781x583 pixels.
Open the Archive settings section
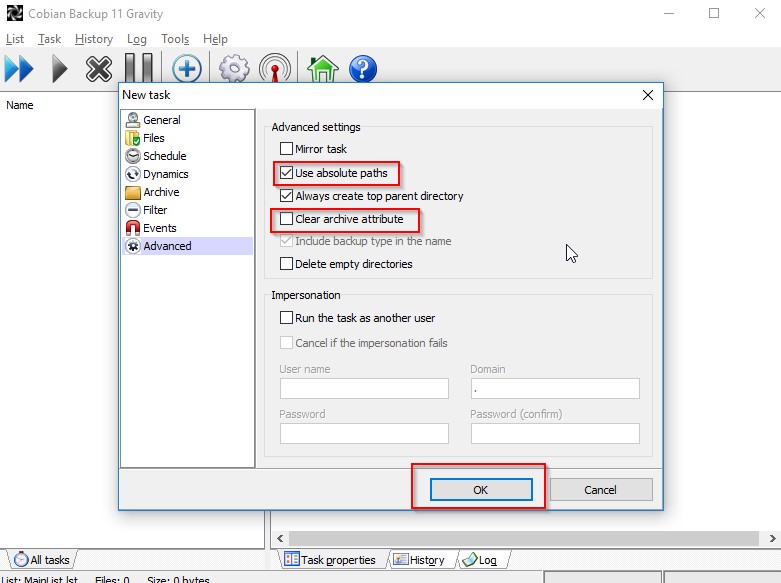coord(161,192)
